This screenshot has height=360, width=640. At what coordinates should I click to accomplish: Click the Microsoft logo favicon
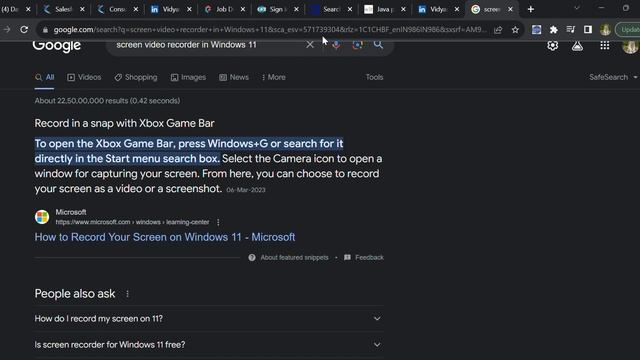click(x=42, y=217)
